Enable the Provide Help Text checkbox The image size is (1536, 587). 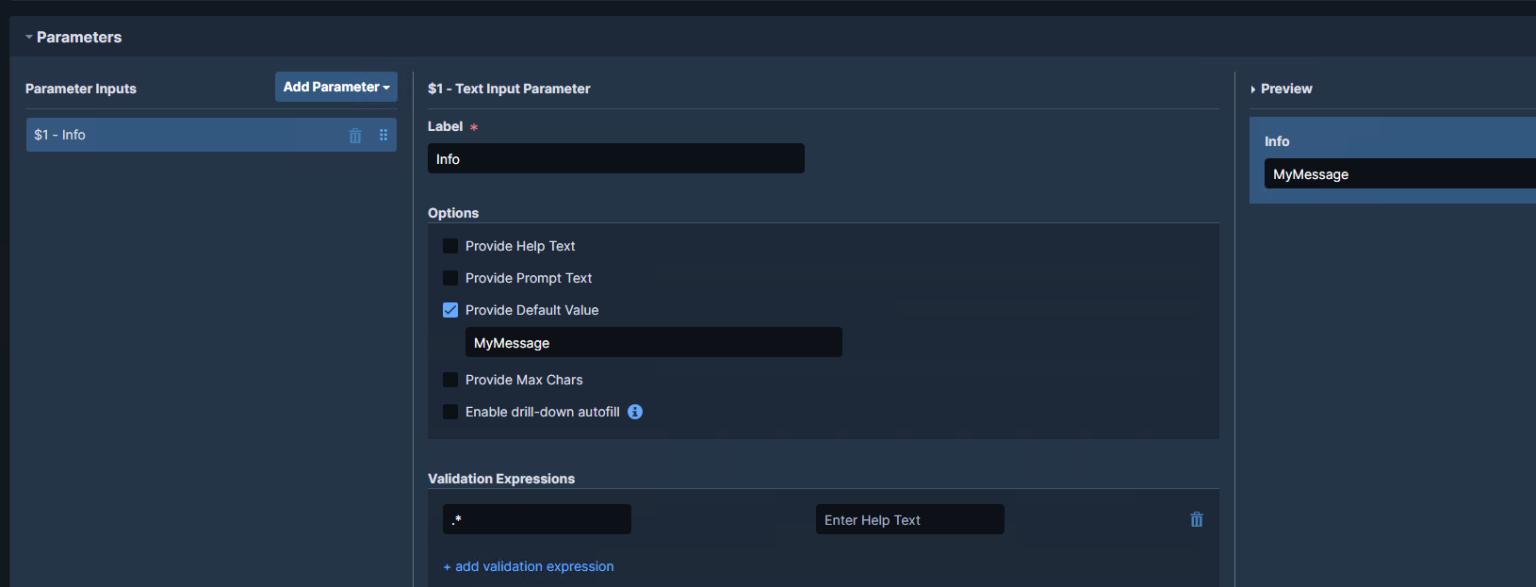click(450, 246)
